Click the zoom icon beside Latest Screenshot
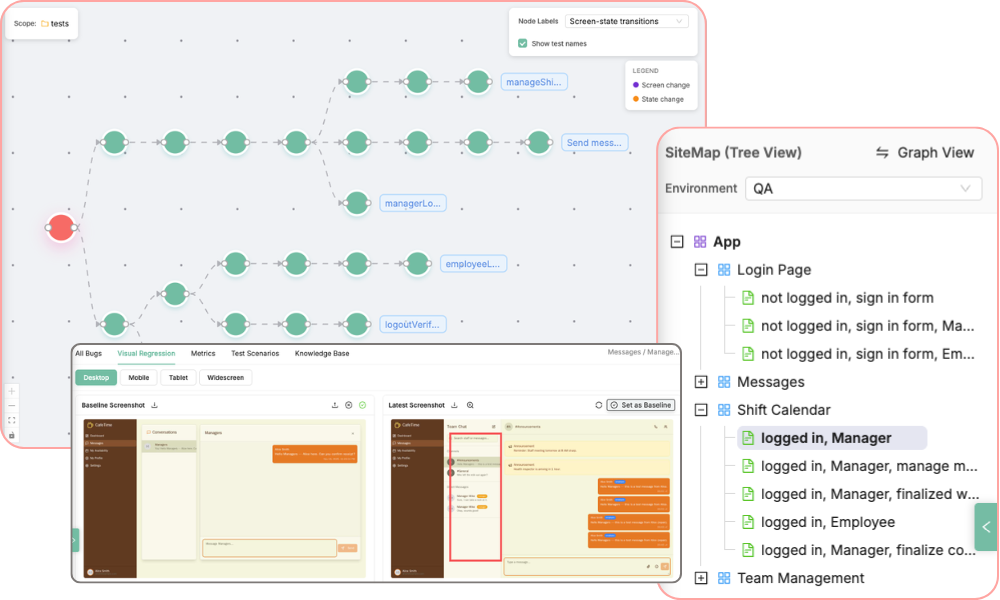This screenshot has height=600, width=1000. coord(470,405)
